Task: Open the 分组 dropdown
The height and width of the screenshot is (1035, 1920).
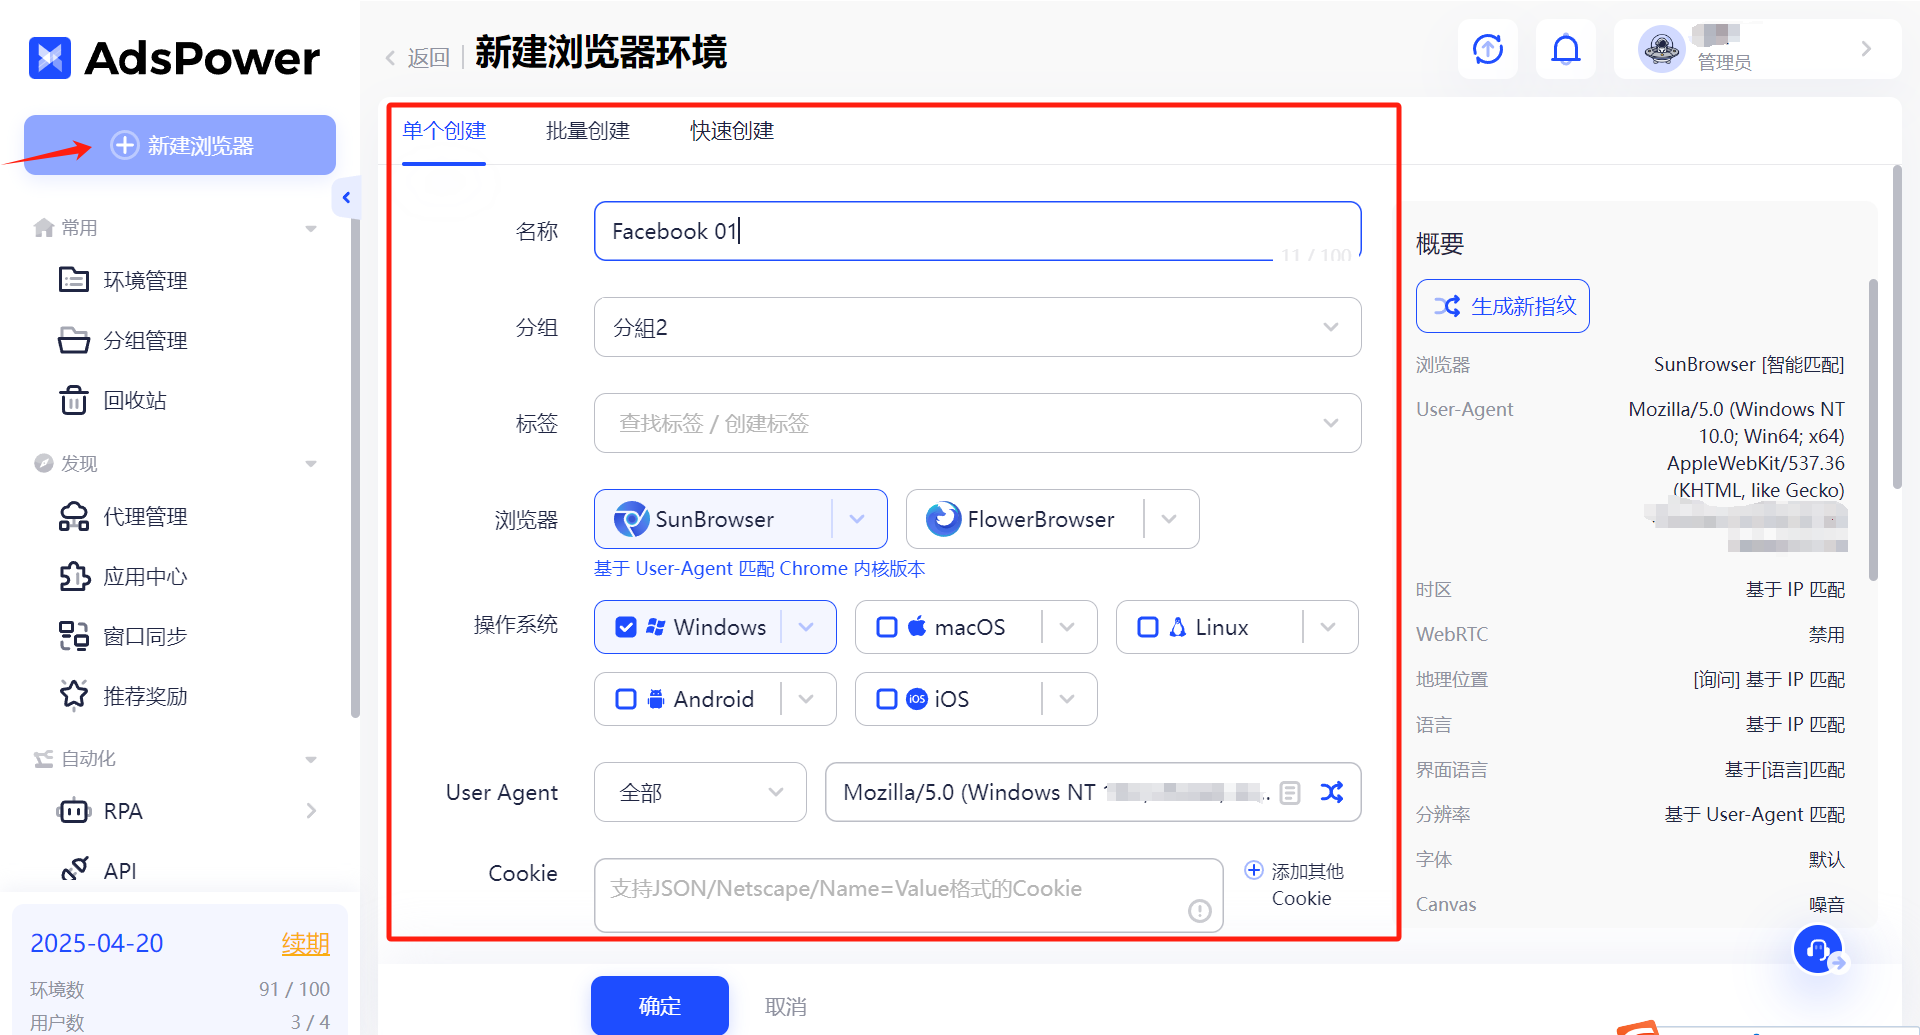Action: [977, 327]
